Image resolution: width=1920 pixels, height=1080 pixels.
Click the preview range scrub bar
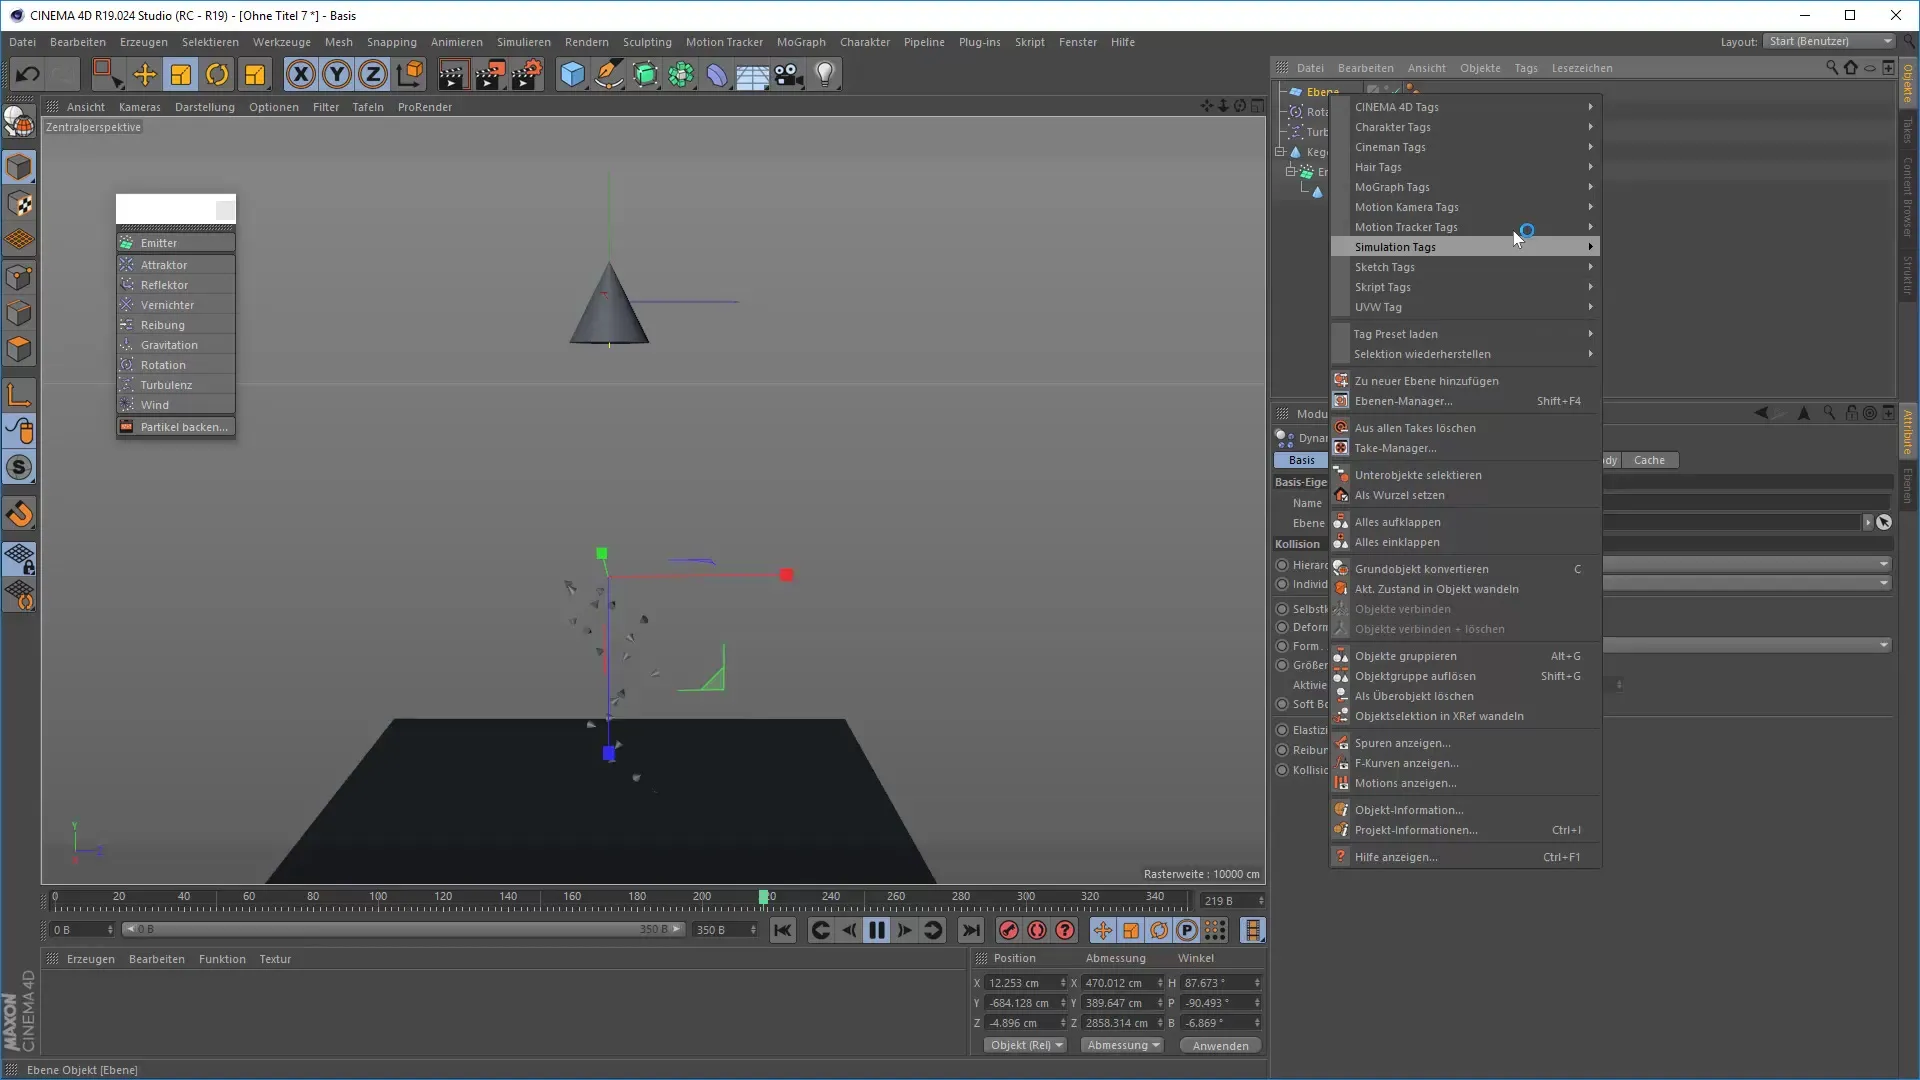point(402,930)
